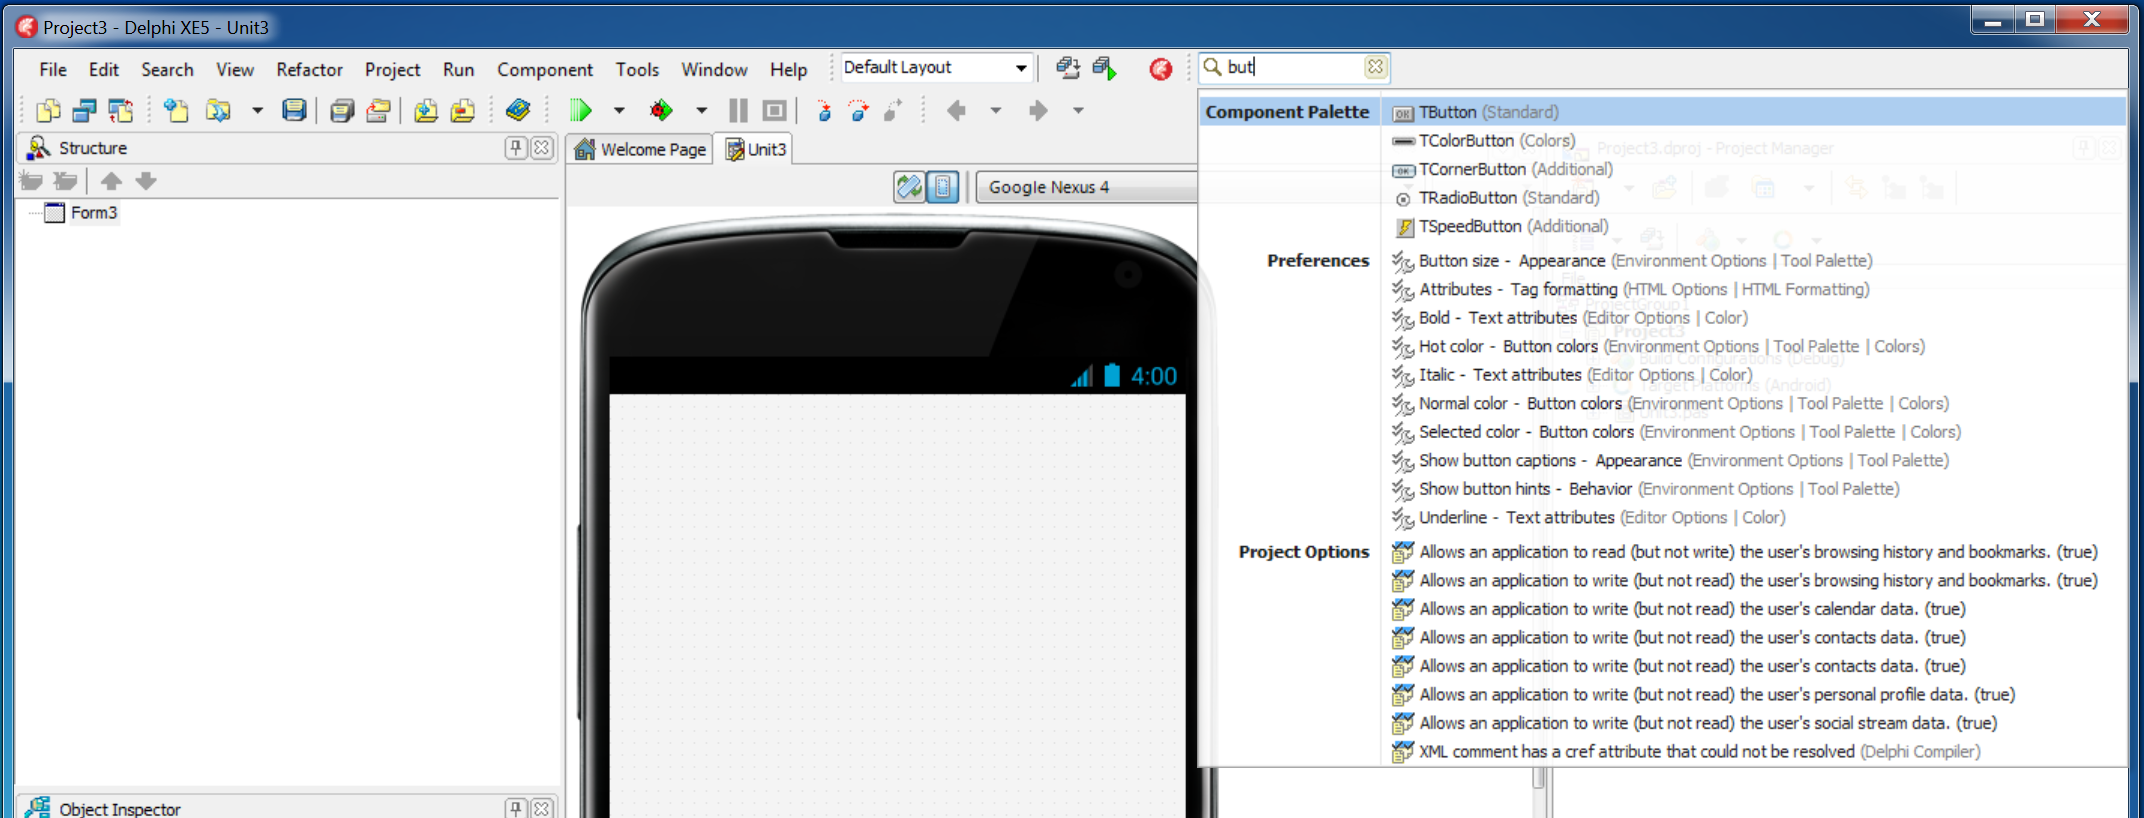
Task: Click the green Run arrow icon
Action: click(581, 111)
